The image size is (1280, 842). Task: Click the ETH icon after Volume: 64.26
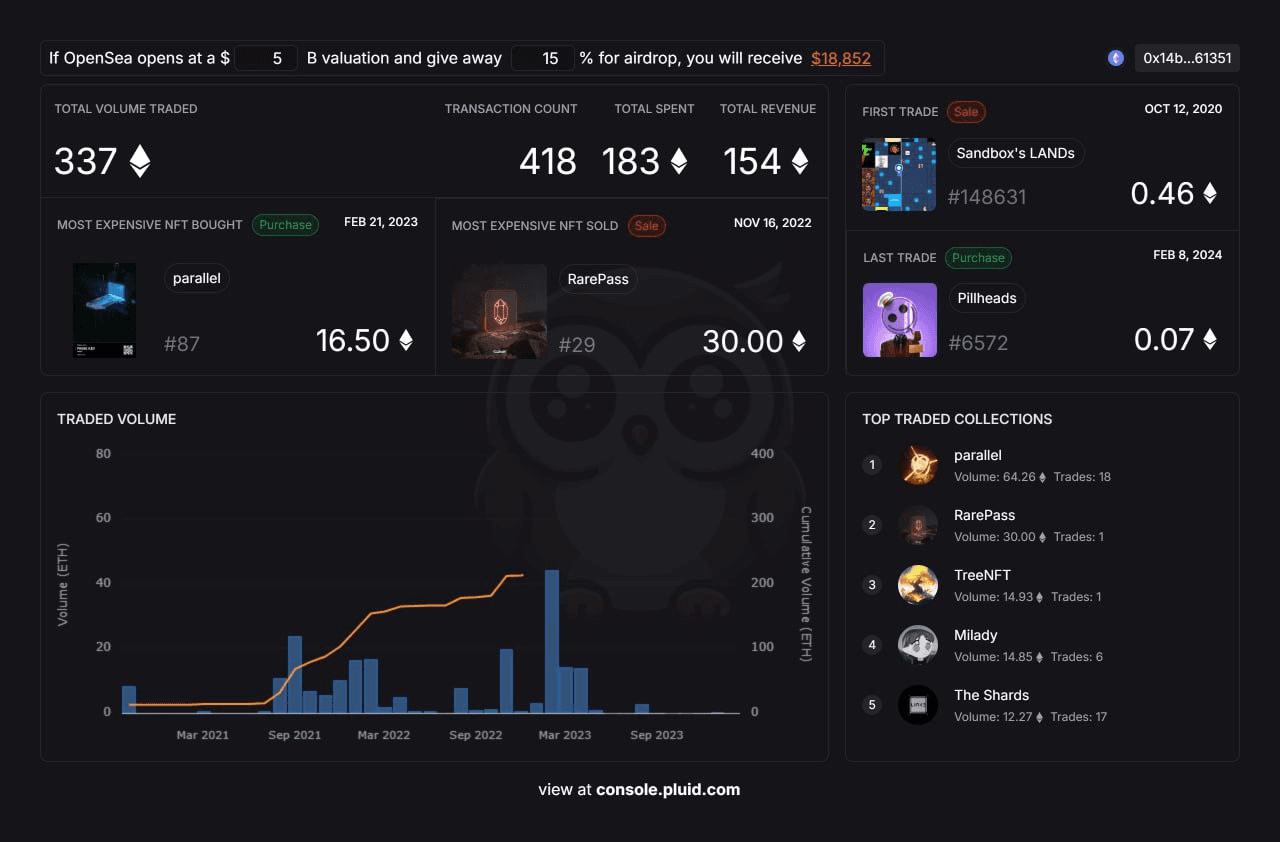[1043, 477]
